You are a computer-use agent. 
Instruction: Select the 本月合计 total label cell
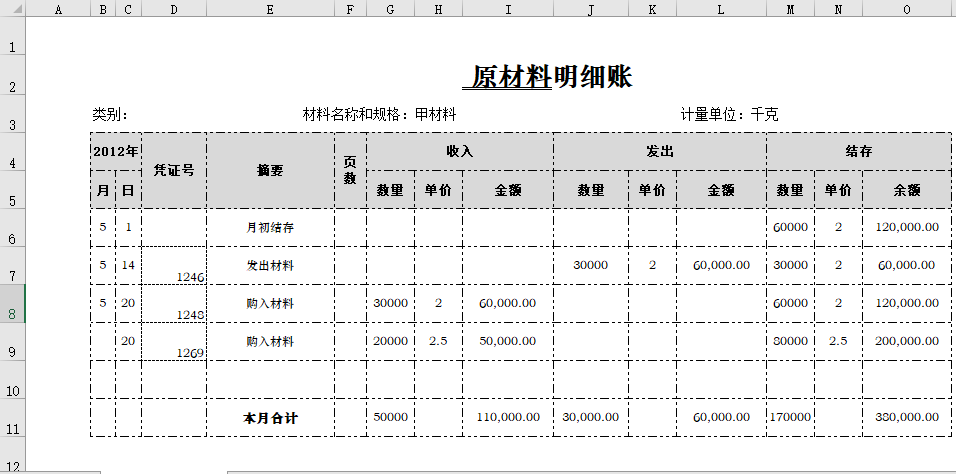(270, 418)
